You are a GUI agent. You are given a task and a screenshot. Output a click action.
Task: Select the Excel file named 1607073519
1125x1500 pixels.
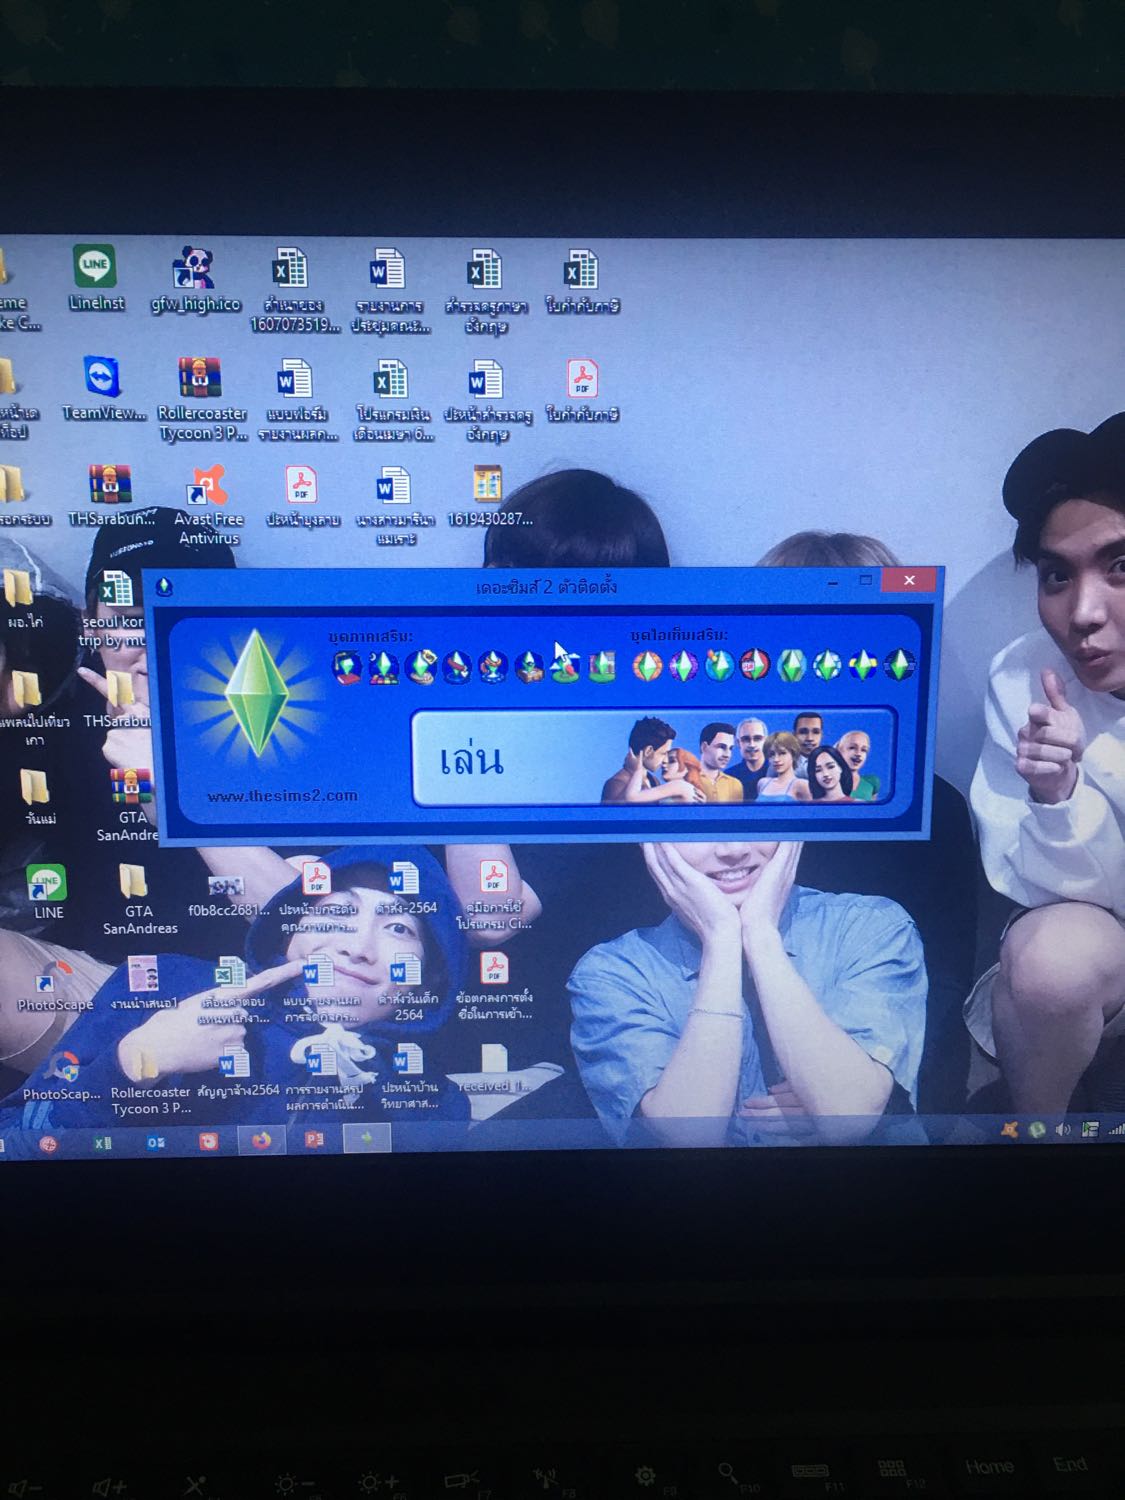point(293,290)
